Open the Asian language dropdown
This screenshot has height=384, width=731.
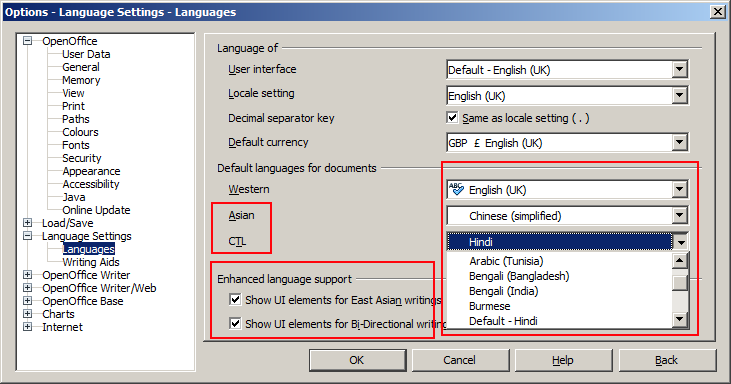pos(680,216)
